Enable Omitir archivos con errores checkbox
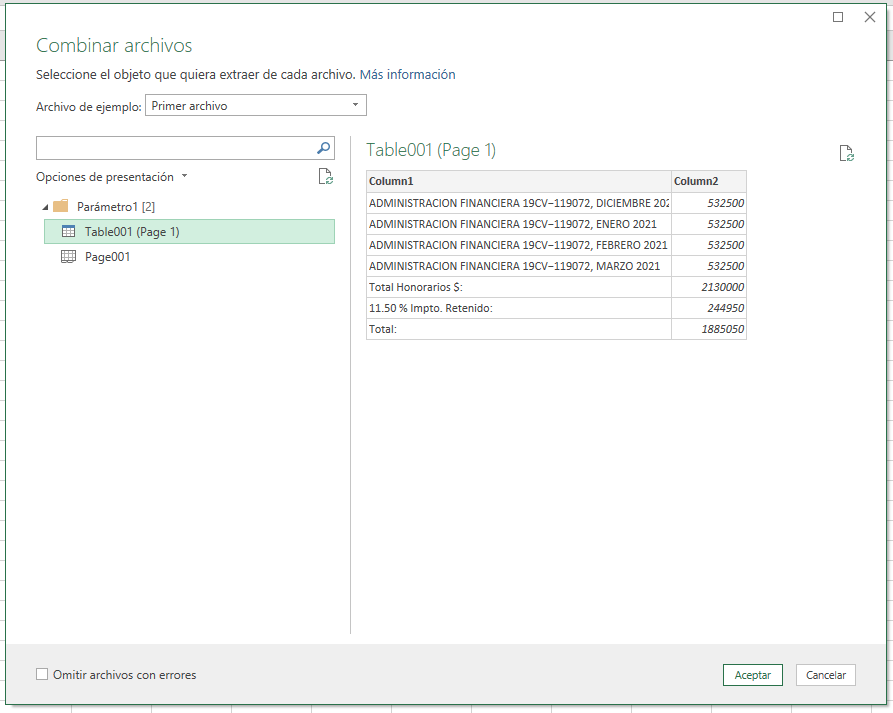This screenshot has width=893, height=713. [42, 675]
